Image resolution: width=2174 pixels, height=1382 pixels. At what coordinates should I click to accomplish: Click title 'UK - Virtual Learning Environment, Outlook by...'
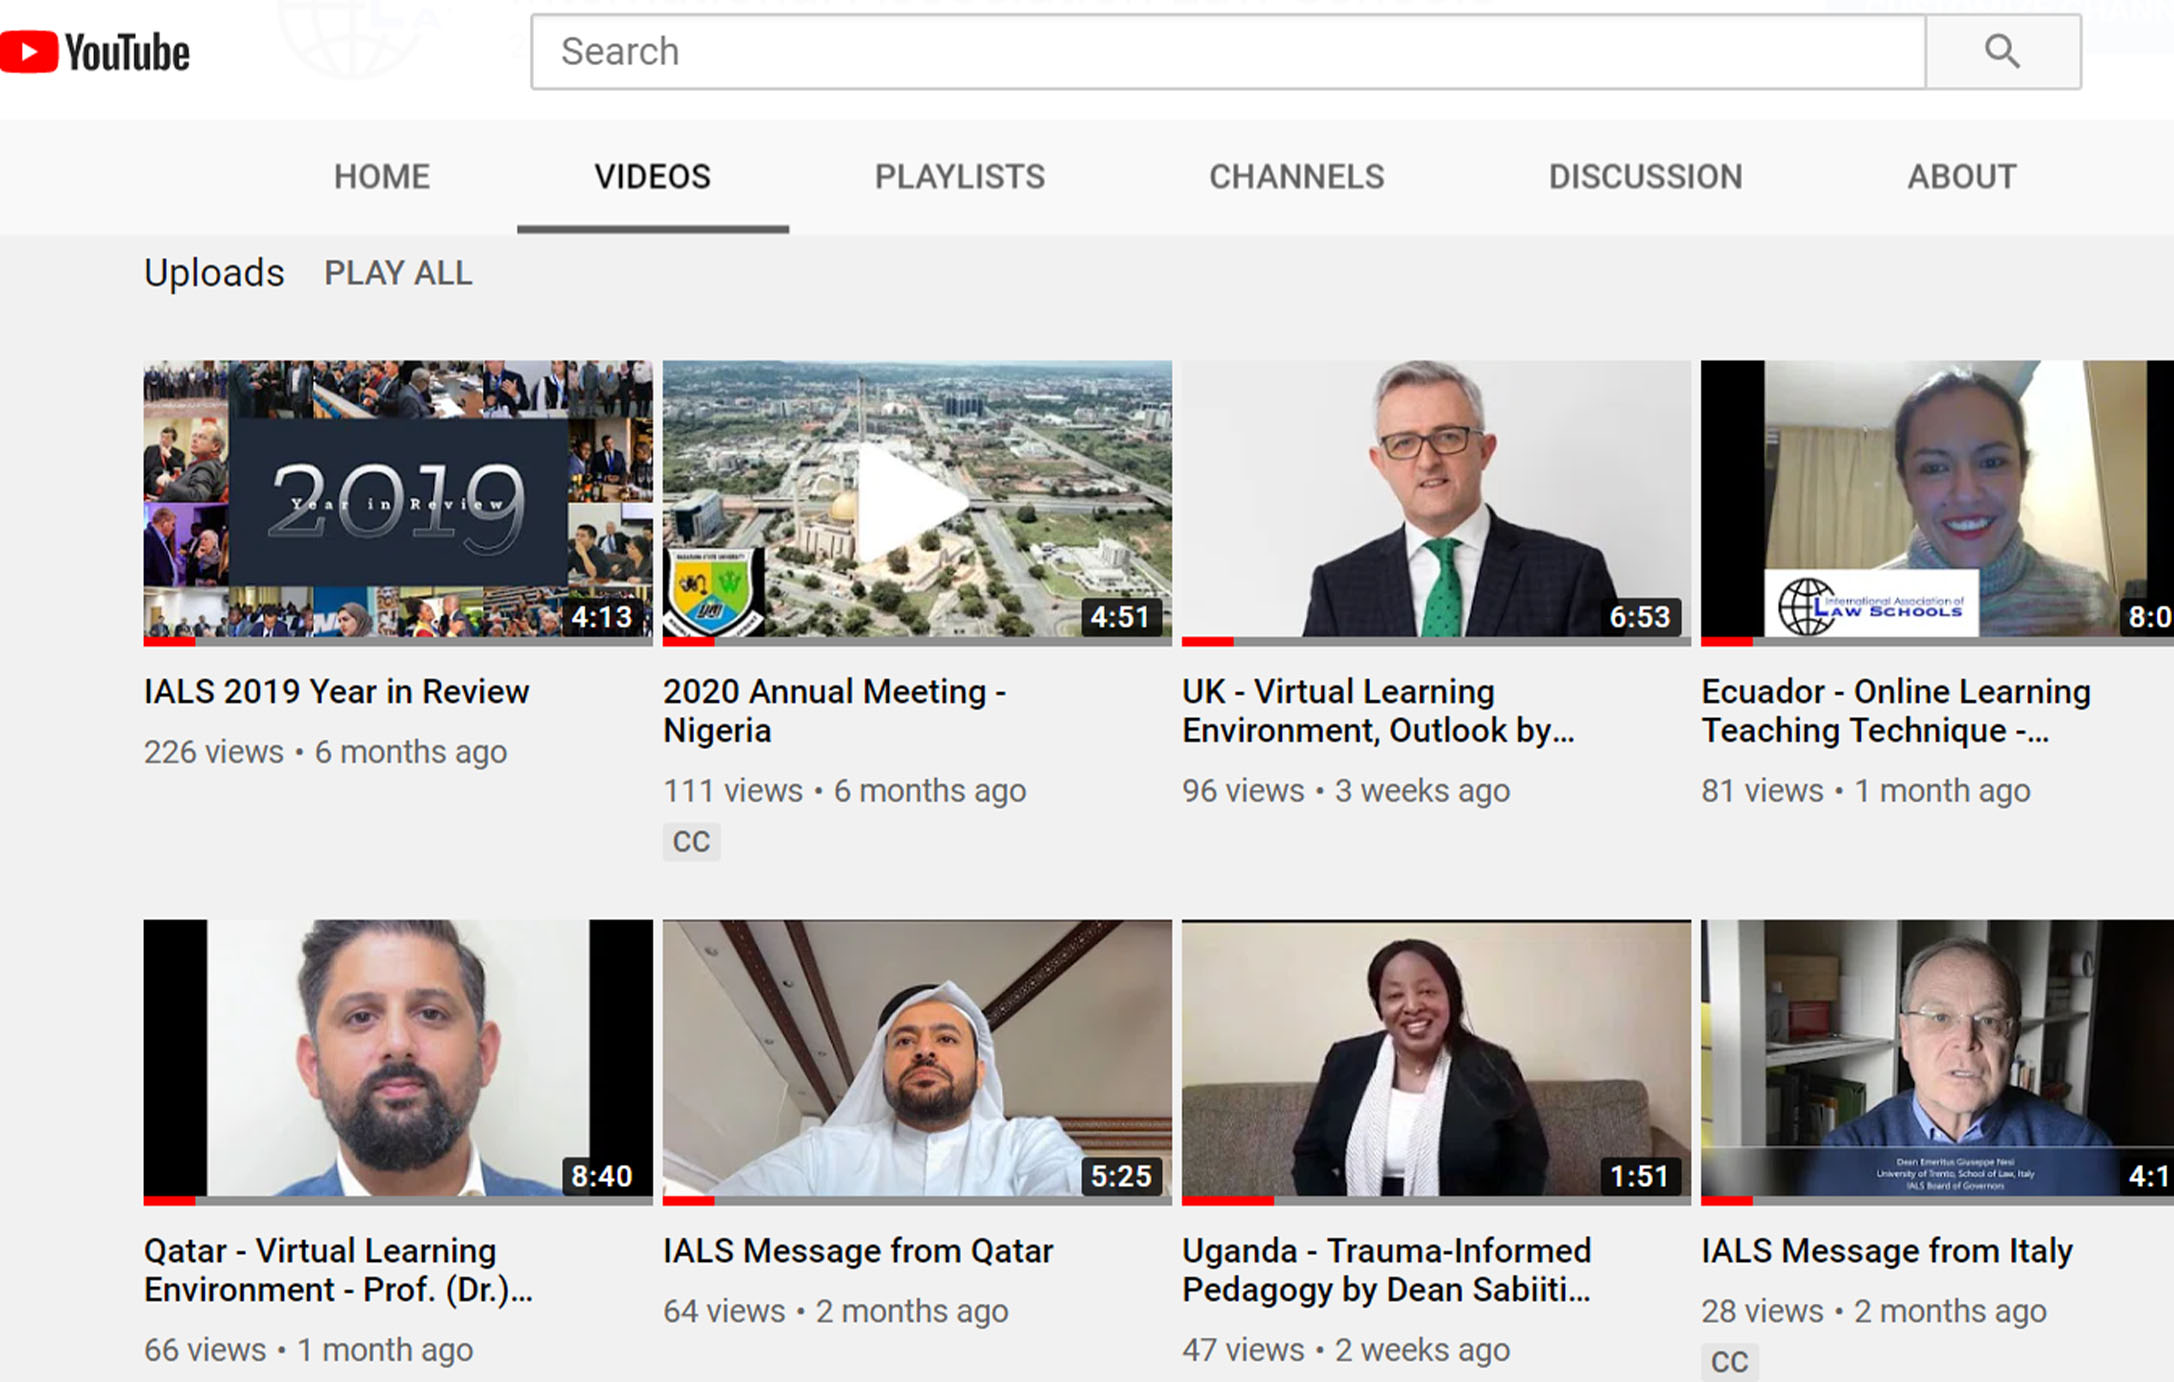coord(1379,711)
